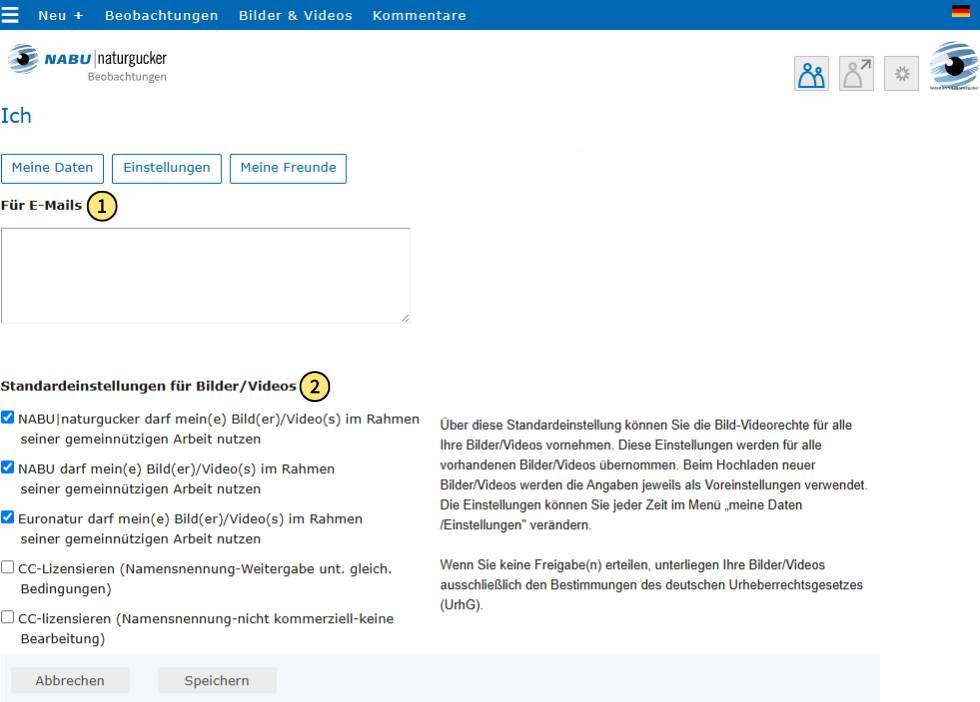Switch to the Meine Daten tab
This screenshot has height=702, width=980.
coord(52,168)
